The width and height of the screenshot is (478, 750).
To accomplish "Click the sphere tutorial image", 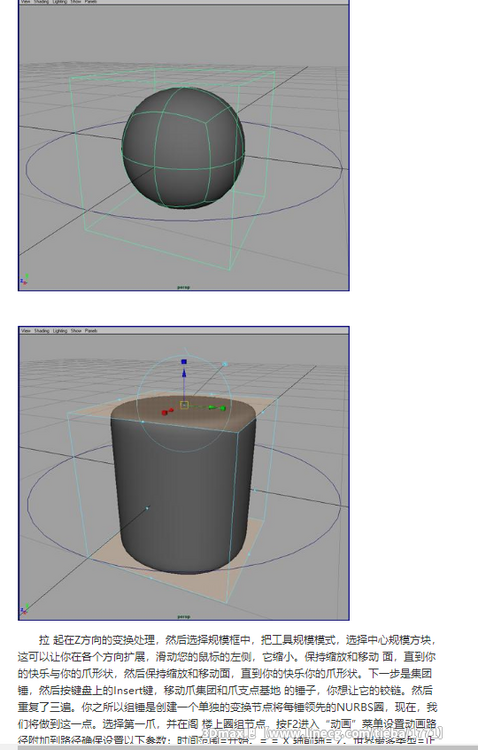I will pos(184,145).
